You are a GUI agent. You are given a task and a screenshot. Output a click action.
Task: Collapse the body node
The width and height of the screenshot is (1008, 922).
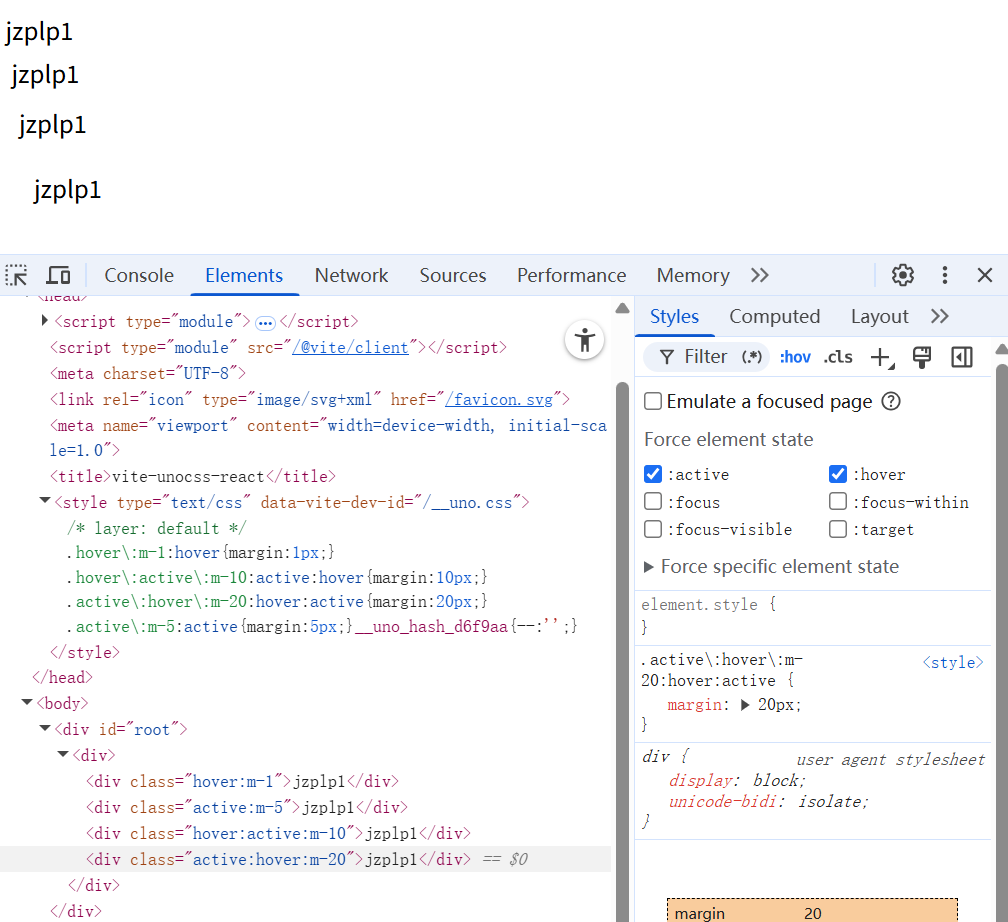coord(27,702)
